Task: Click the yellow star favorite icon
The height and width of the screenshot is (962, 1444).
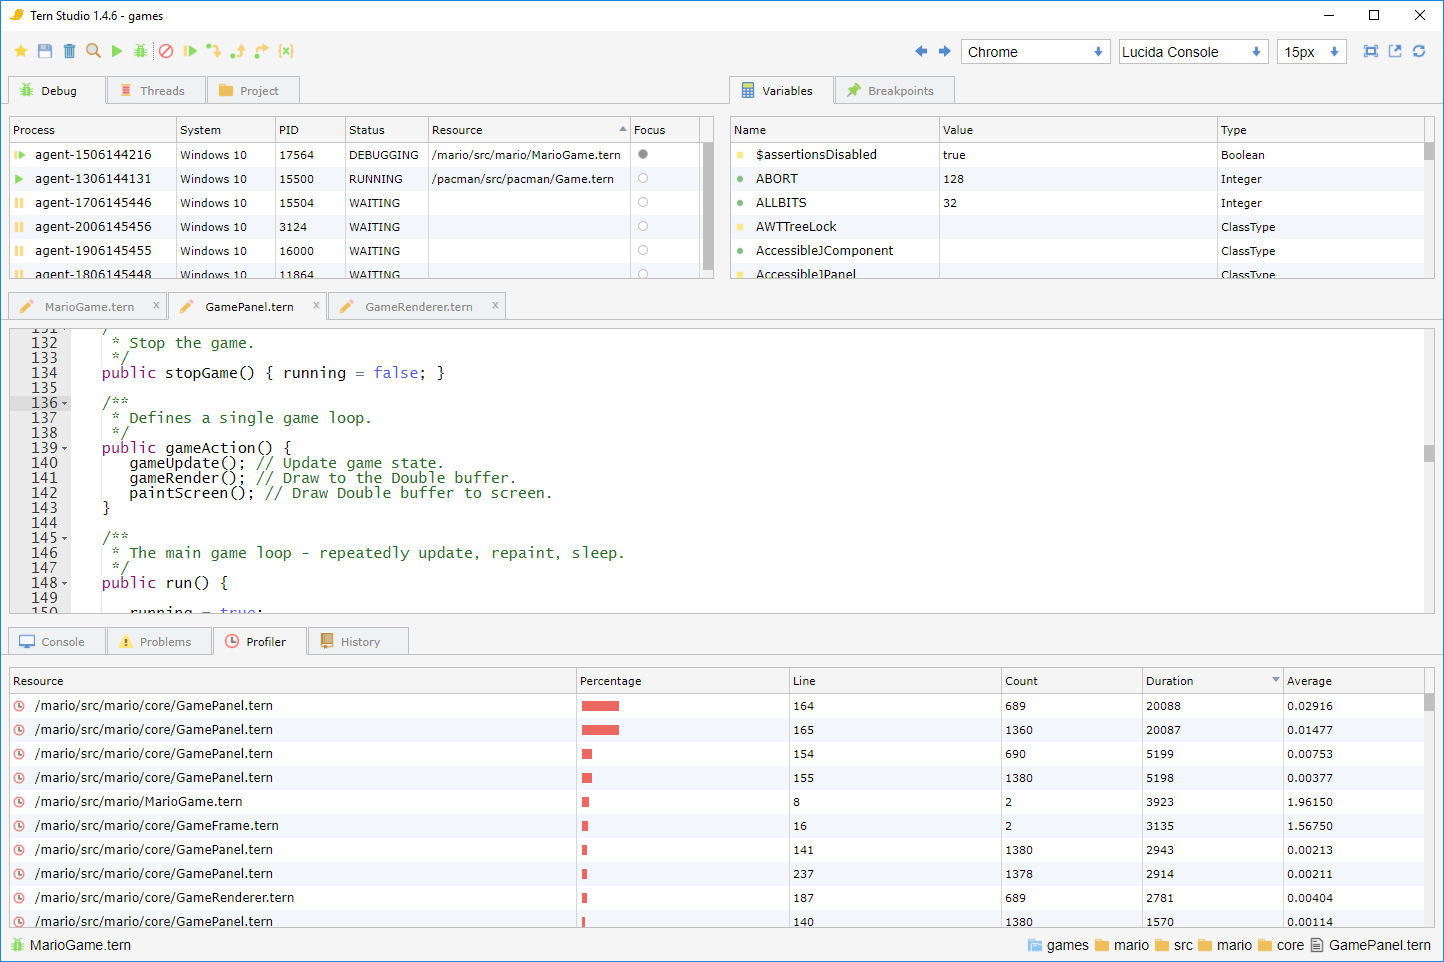Action: [x=21, y=51]
